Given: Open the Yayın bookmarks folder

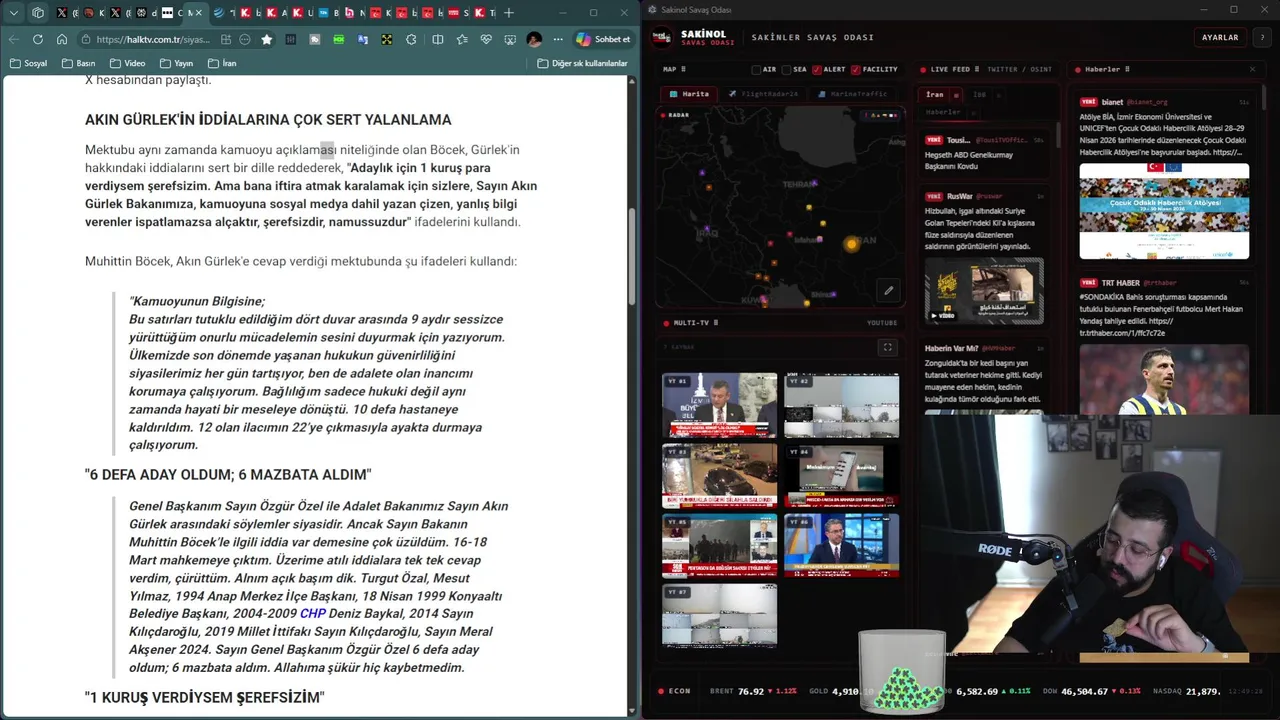Looking at the screenshot, I should pyautogui.click(x=176, y=63).
